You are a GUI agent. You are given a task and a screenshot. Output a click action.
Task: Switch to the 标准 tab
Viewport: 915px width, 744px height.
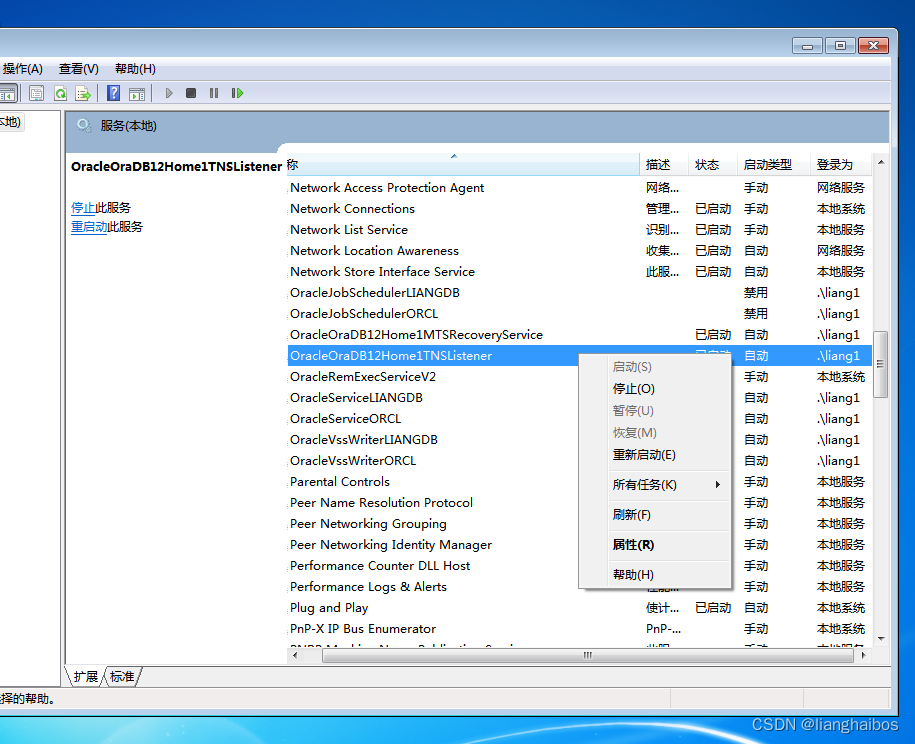(x=122, y=676)
